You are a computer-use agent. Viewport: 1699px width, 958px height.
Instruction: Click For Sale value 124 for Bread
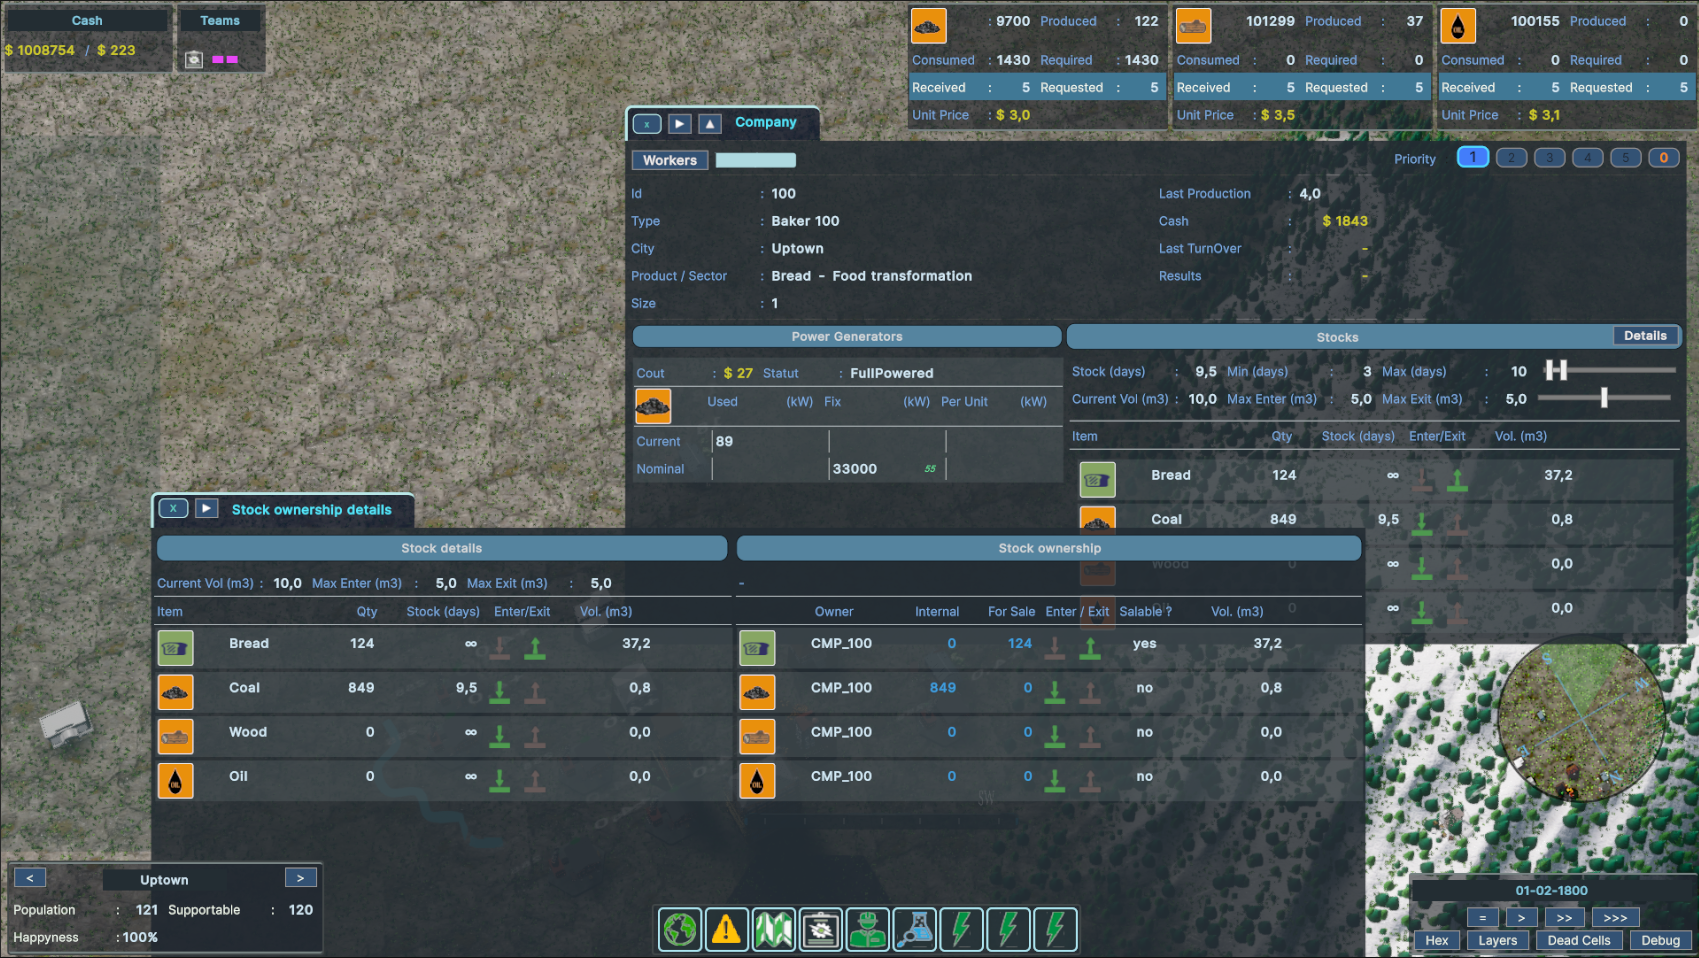pos(1019,643)
